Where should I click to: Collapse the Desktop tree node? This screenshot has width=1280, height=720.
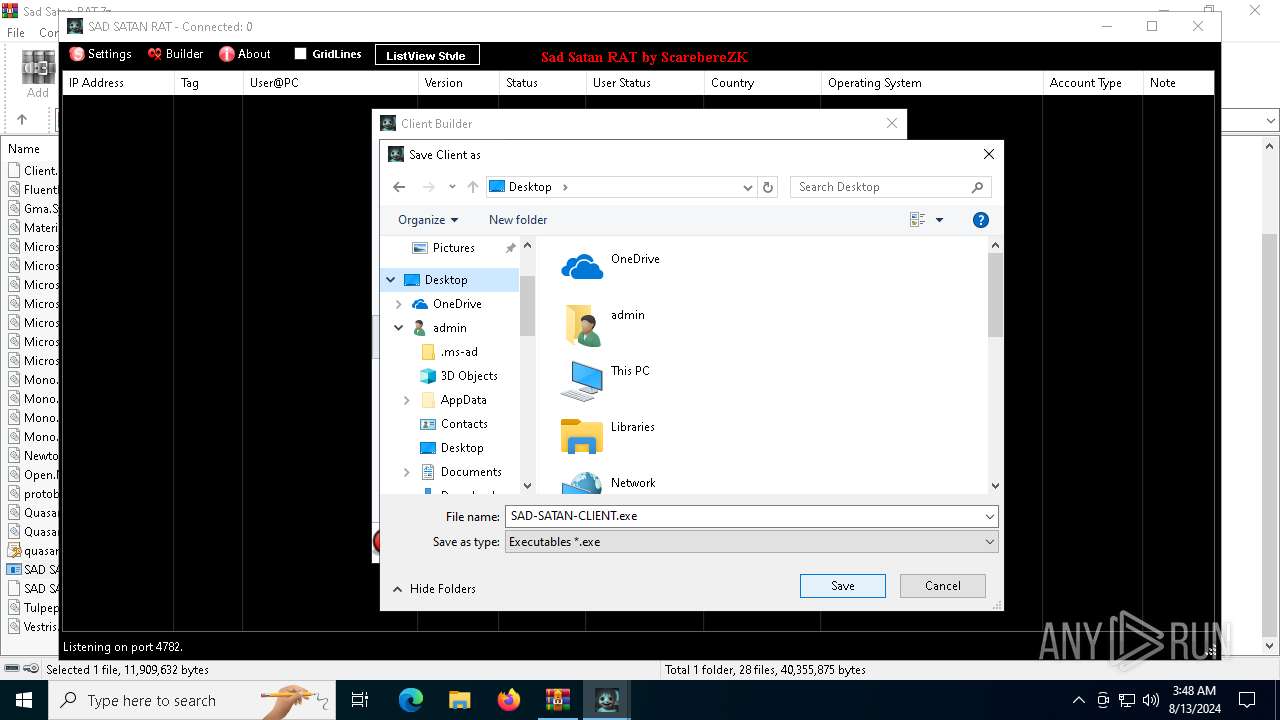[391, 280]
